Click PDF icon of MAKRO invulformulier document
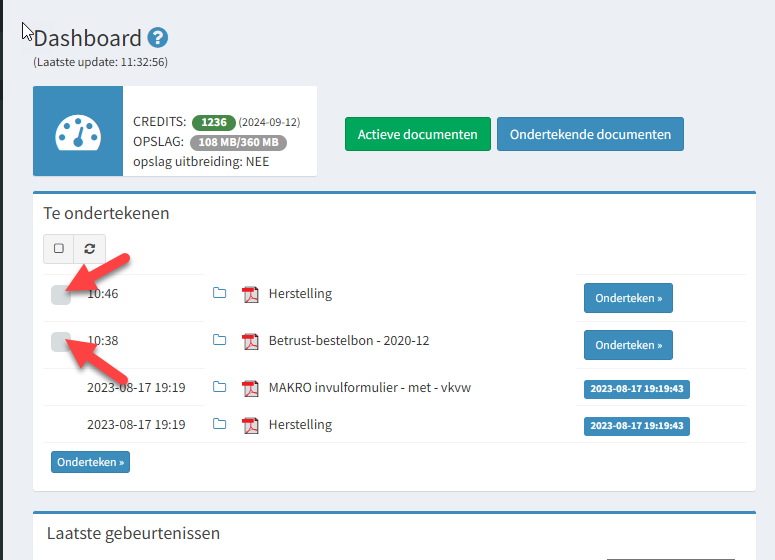The height and width of the screenshot is (560, 775). [x=251, y=388]
